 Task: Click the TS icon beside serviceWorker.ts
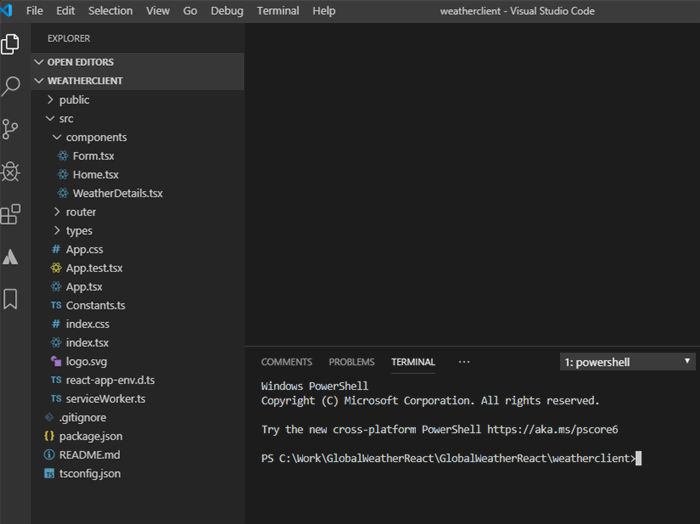pos(56,399)
